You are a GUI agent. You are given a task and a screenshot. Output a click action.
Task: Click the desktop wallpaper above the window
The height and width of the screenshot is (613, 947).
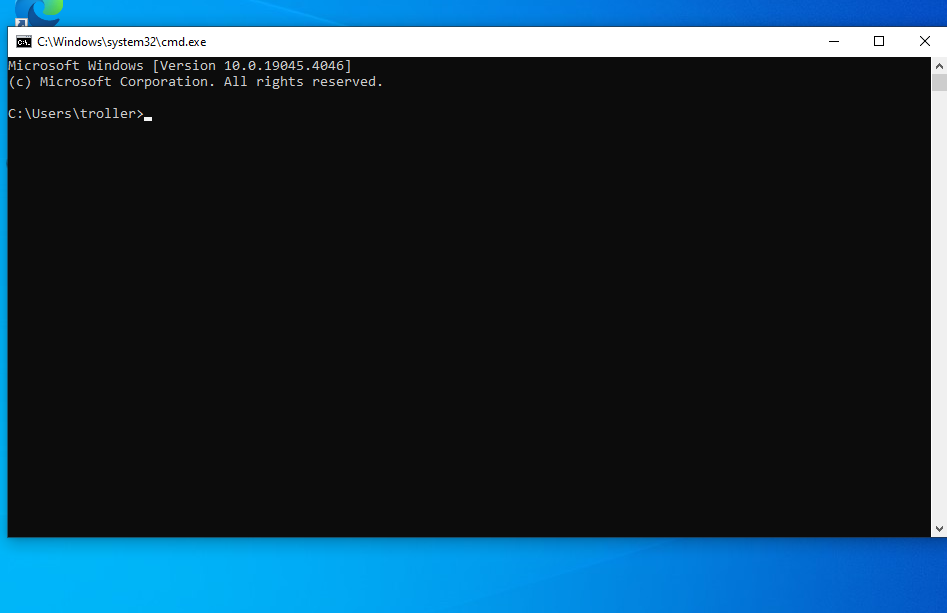(x=500, y=12)
